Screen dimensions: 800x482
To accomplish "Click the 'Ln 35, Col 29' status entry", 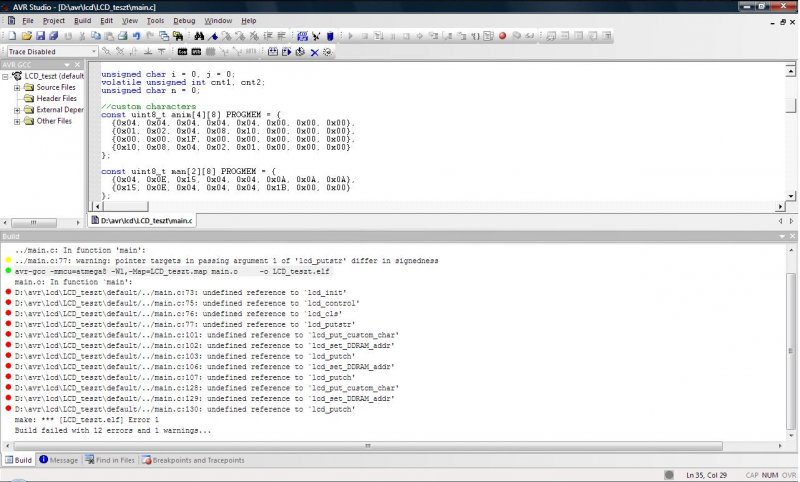I will click(707, 475).
